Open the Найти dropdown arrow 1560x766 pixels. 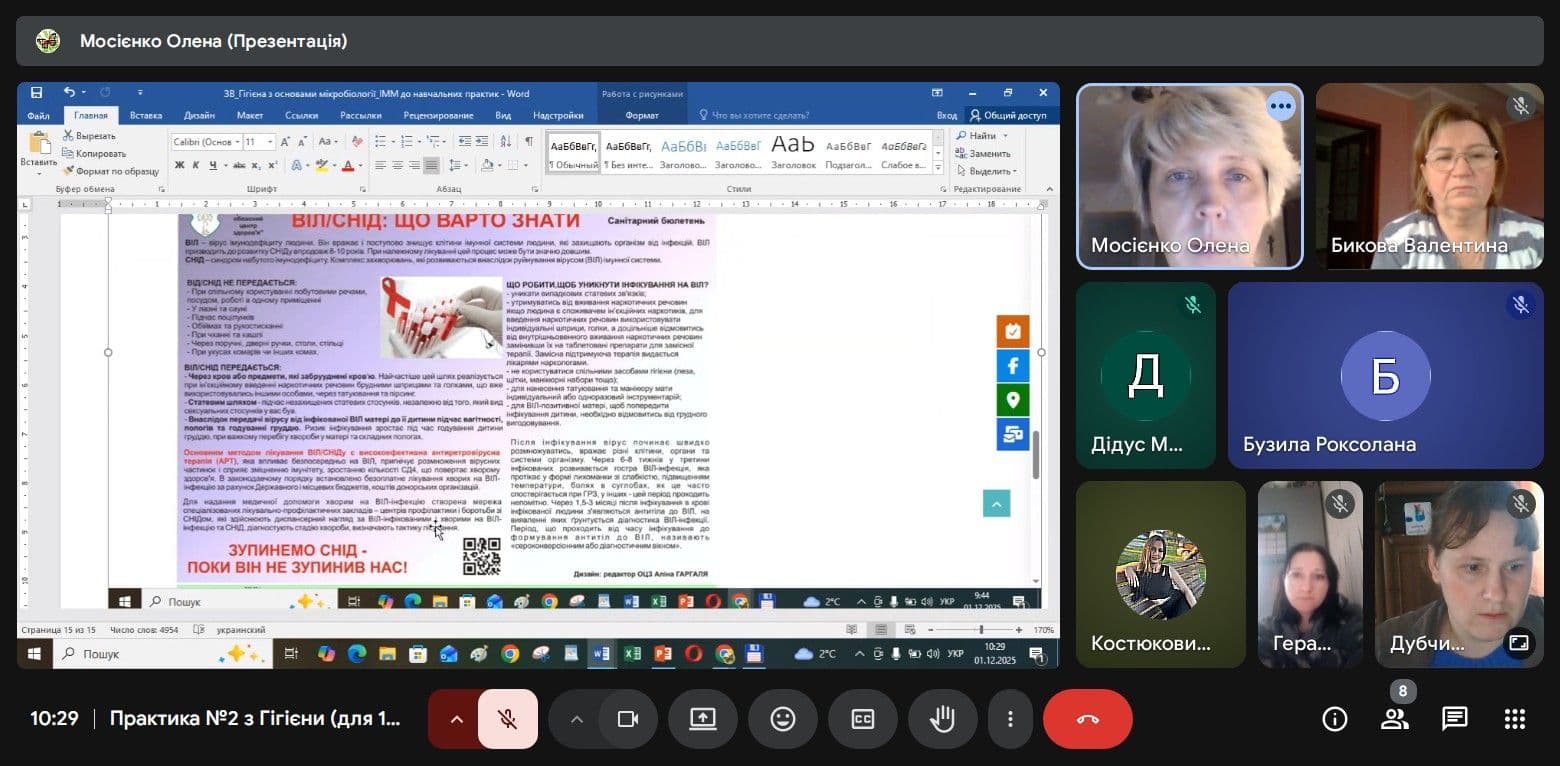[x=1005, y=136]
